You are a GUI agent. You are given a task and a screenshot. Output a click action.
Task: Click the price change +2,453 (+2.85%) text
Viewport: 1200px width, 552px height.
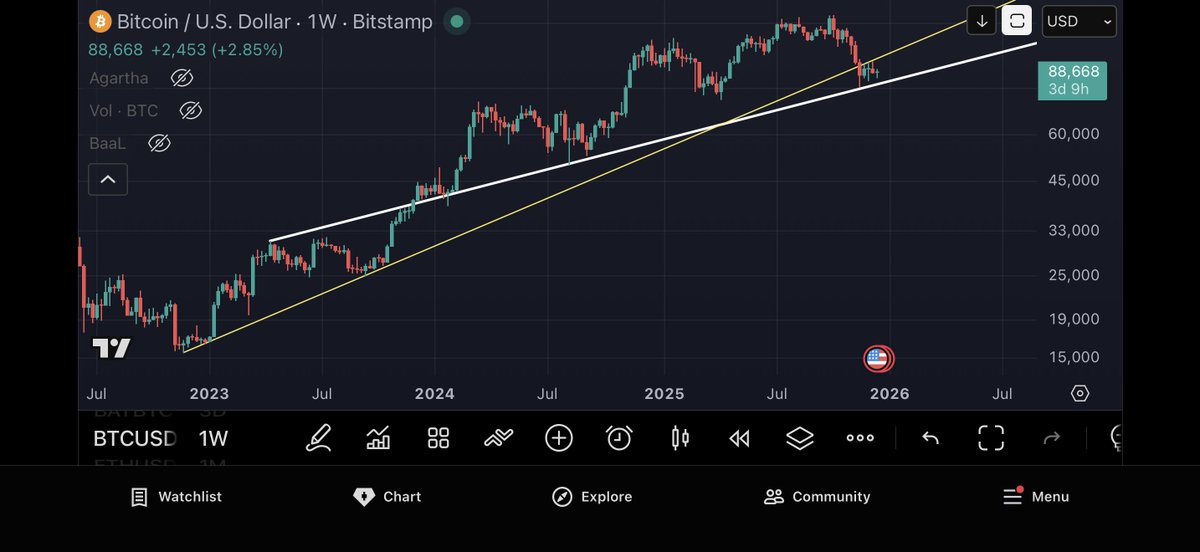click(x=217, y=49)
